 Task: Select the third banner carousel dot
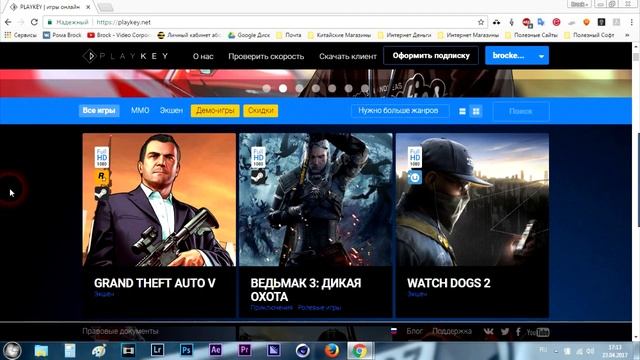point(299,88)
